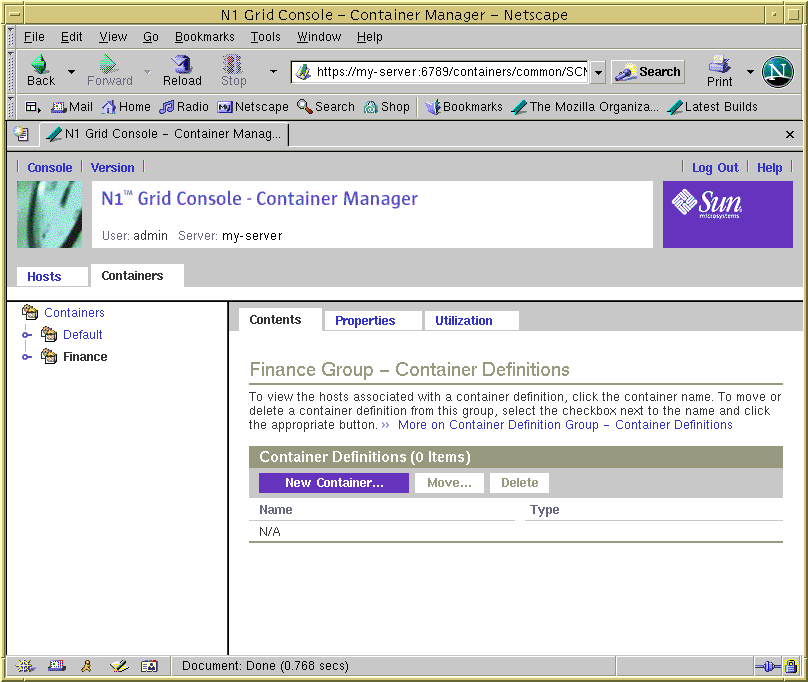Click the sidebar toggle icon on personal toolbar

coord(33,107)
